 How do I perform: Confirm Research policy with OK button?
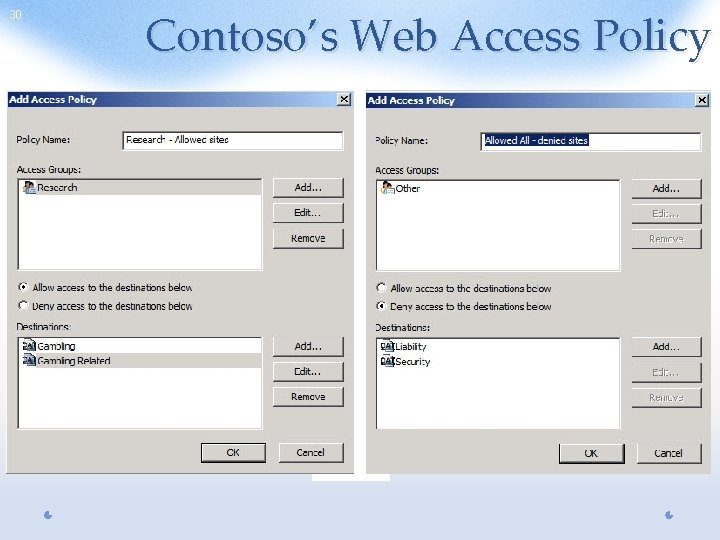coord(233,453)
